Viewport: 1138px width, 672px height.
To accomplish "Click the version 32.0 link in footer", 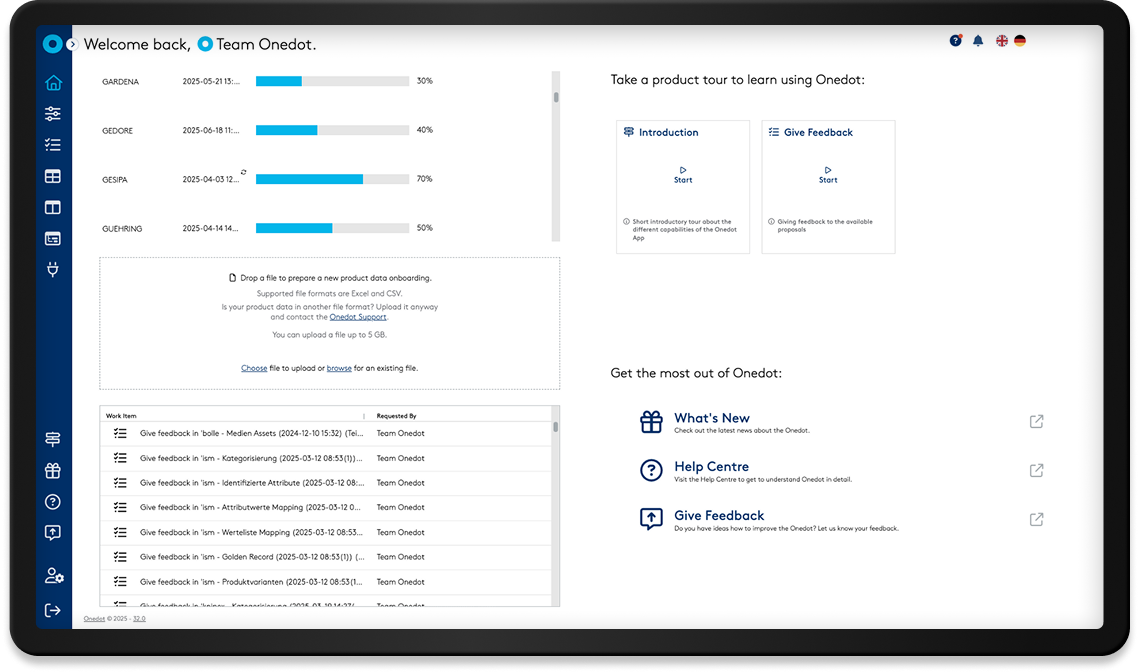I will (139, 619).
